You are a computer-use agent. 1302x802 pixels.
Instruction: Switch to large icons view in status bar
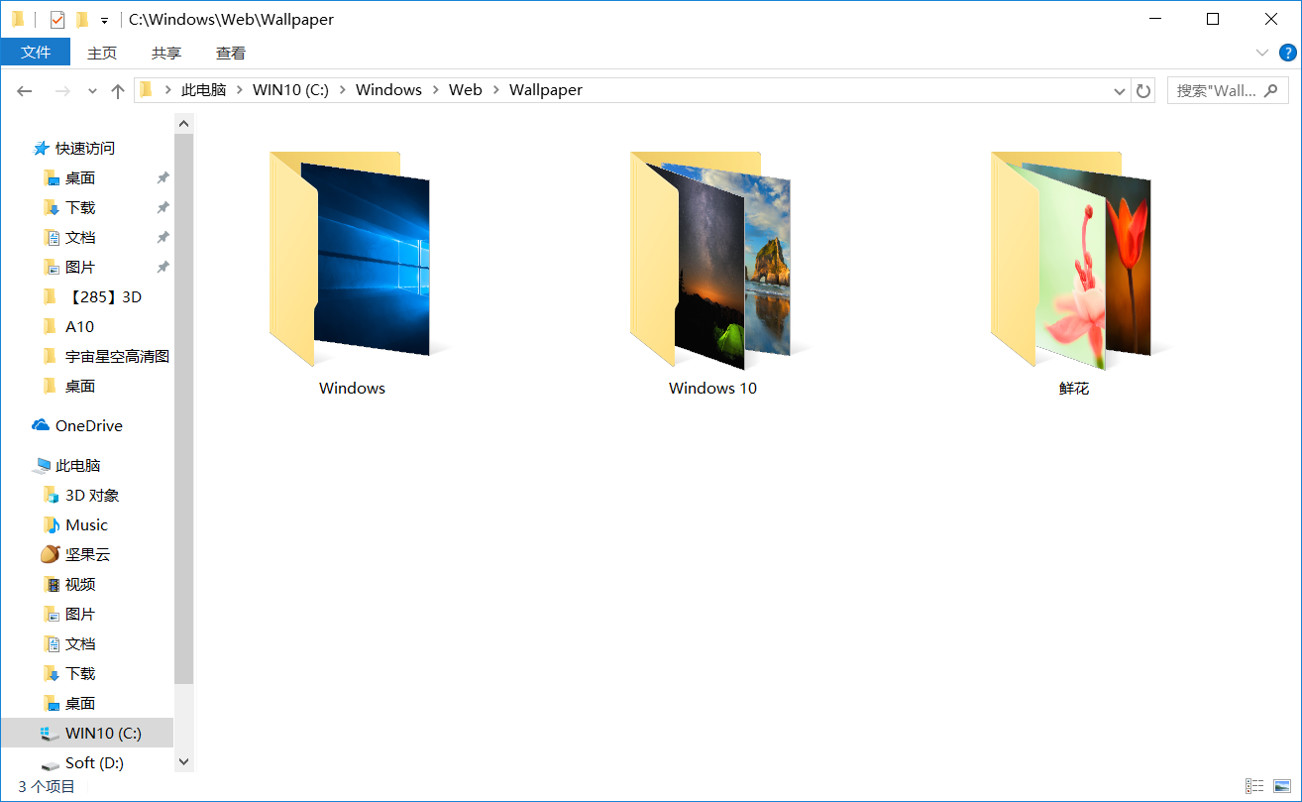pyautogui.click(x=1281, y=787)
